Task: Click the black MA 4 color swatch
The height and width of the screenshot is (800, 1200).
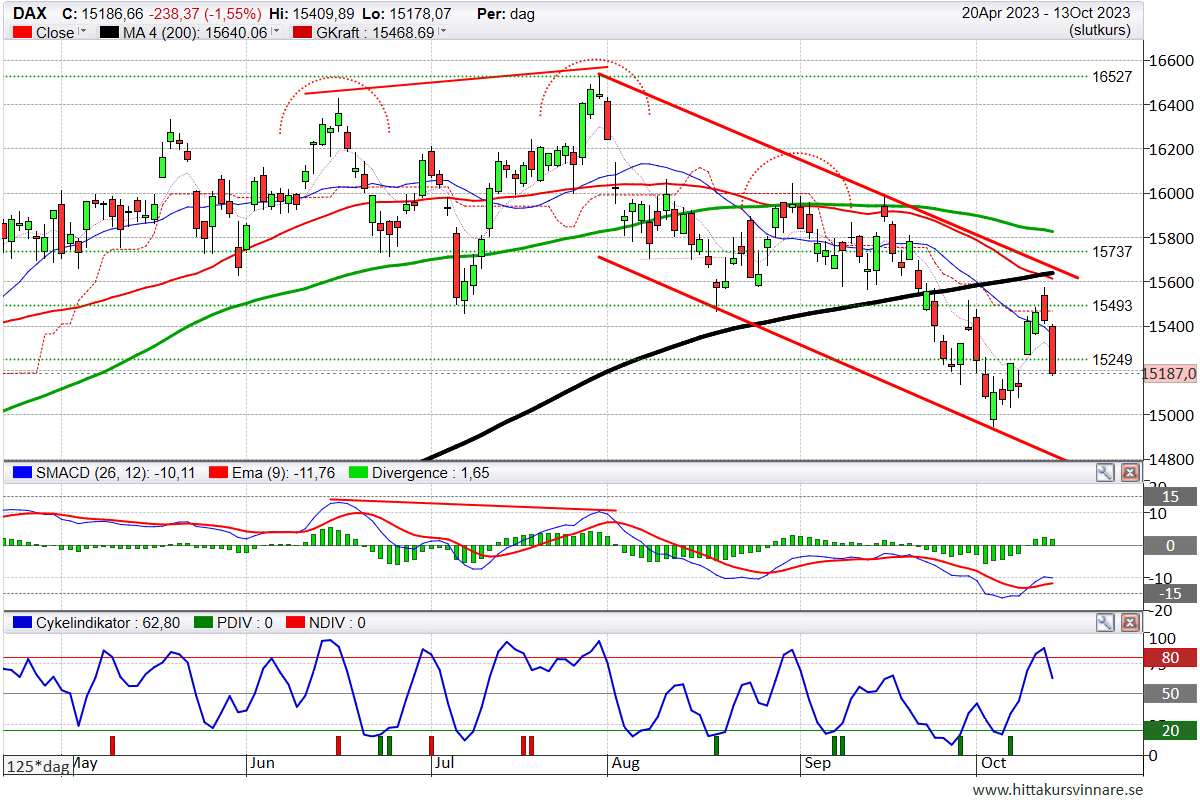Action: pos(110,33)
